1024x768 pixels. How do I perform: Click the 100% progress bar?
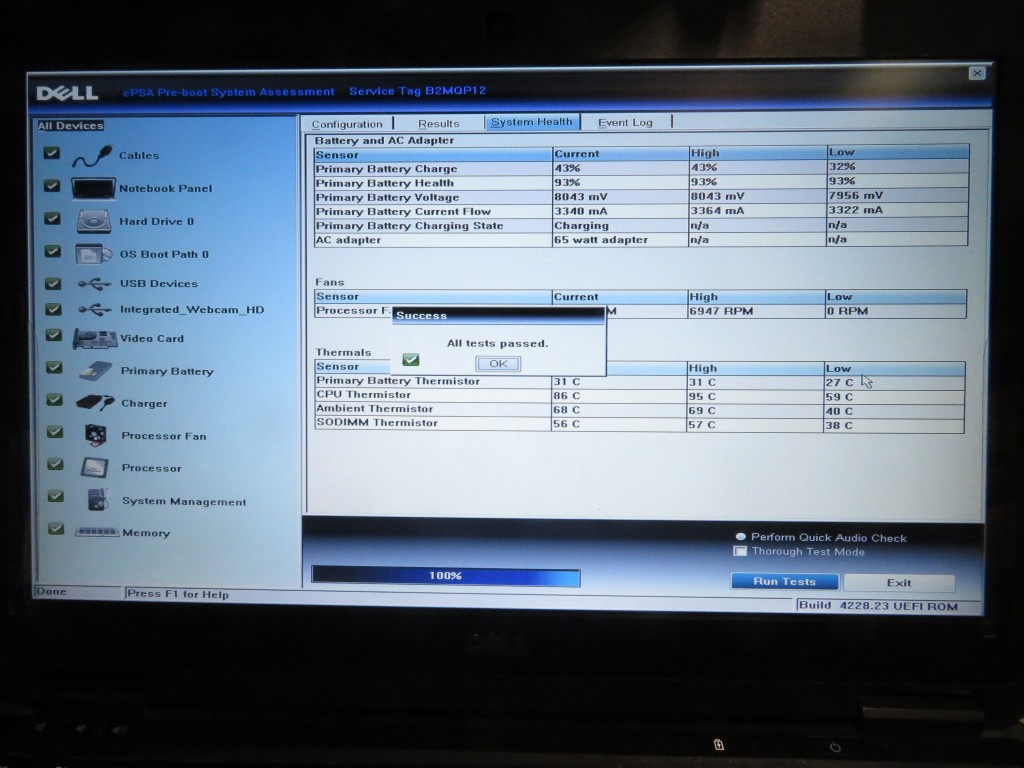tap(446, 576)
